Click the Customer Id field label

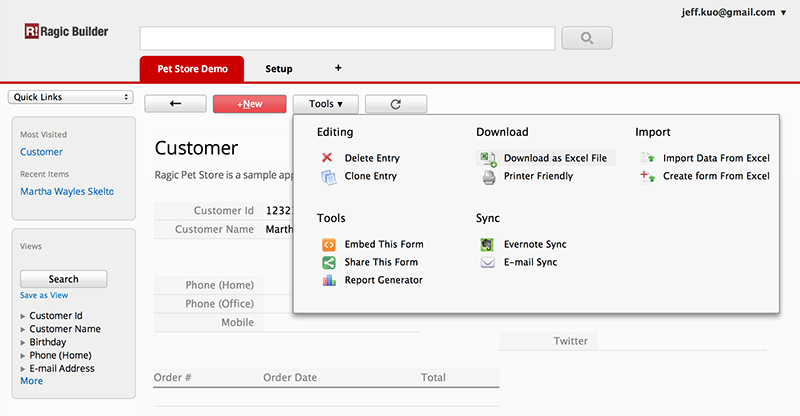[x=223, y=211]
